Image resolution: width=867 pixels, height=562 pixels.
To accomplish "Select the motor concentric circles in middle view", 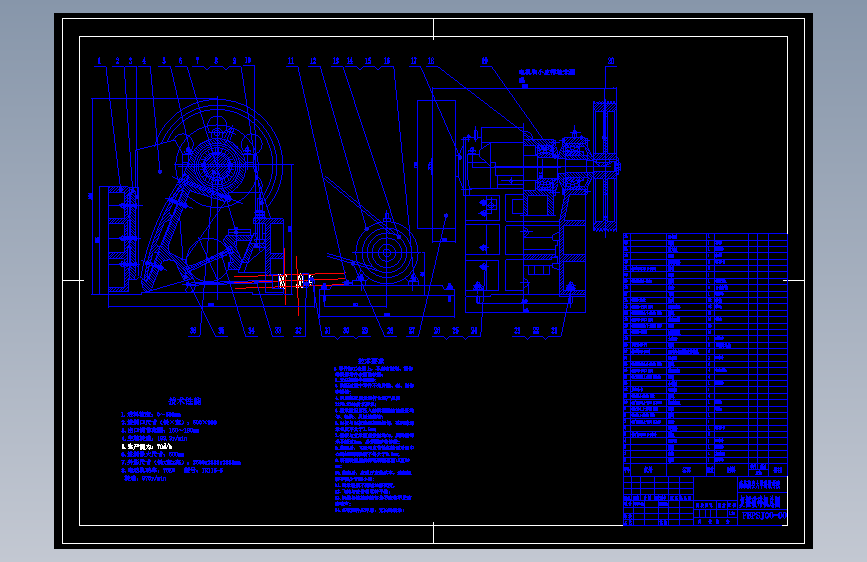I will (387, 253).
